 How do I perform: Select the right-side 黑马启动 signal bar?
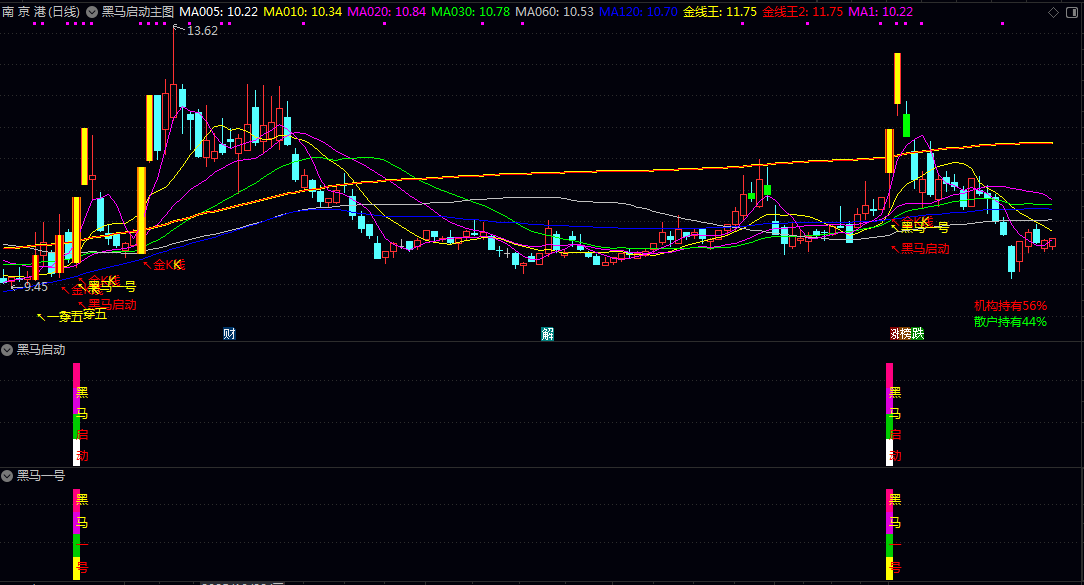890,414
